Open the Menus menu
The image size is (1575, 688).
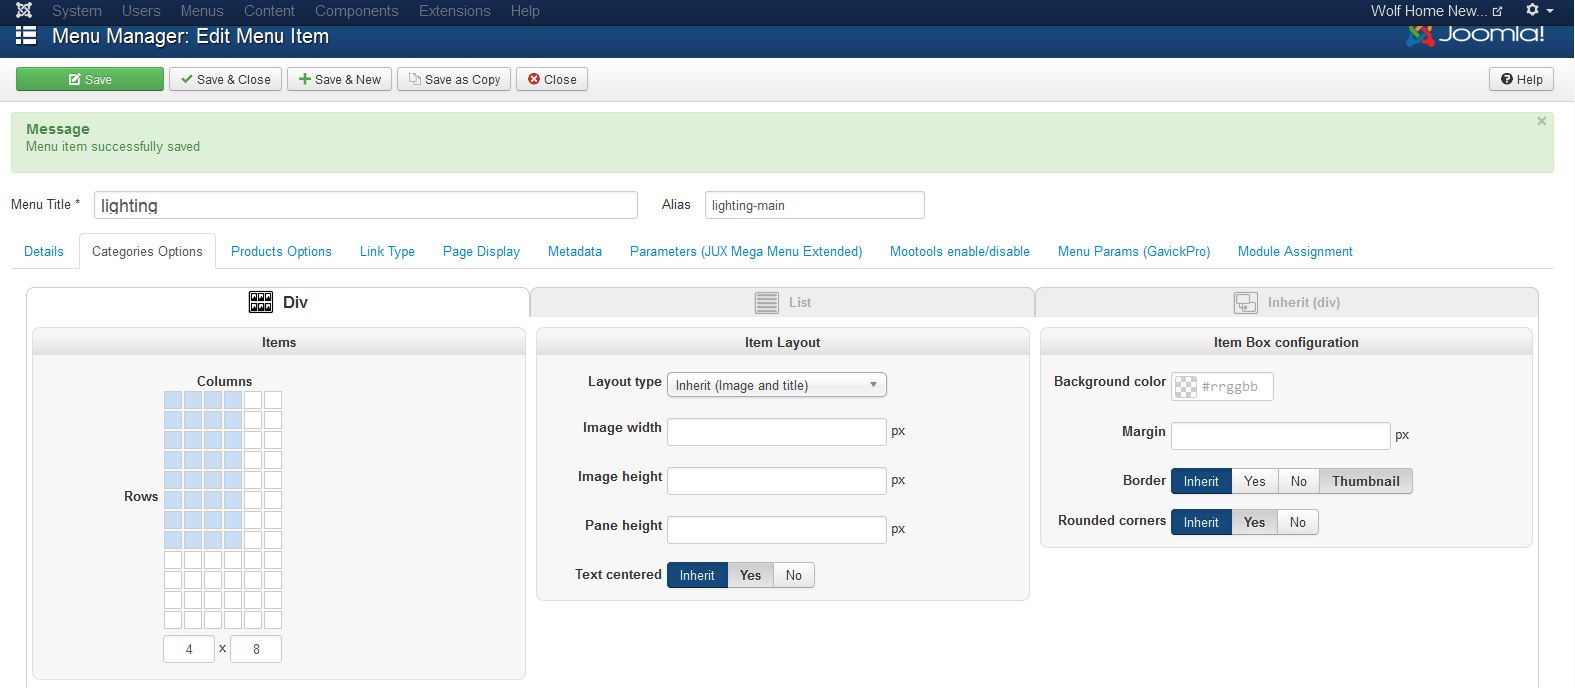point(202,11)
